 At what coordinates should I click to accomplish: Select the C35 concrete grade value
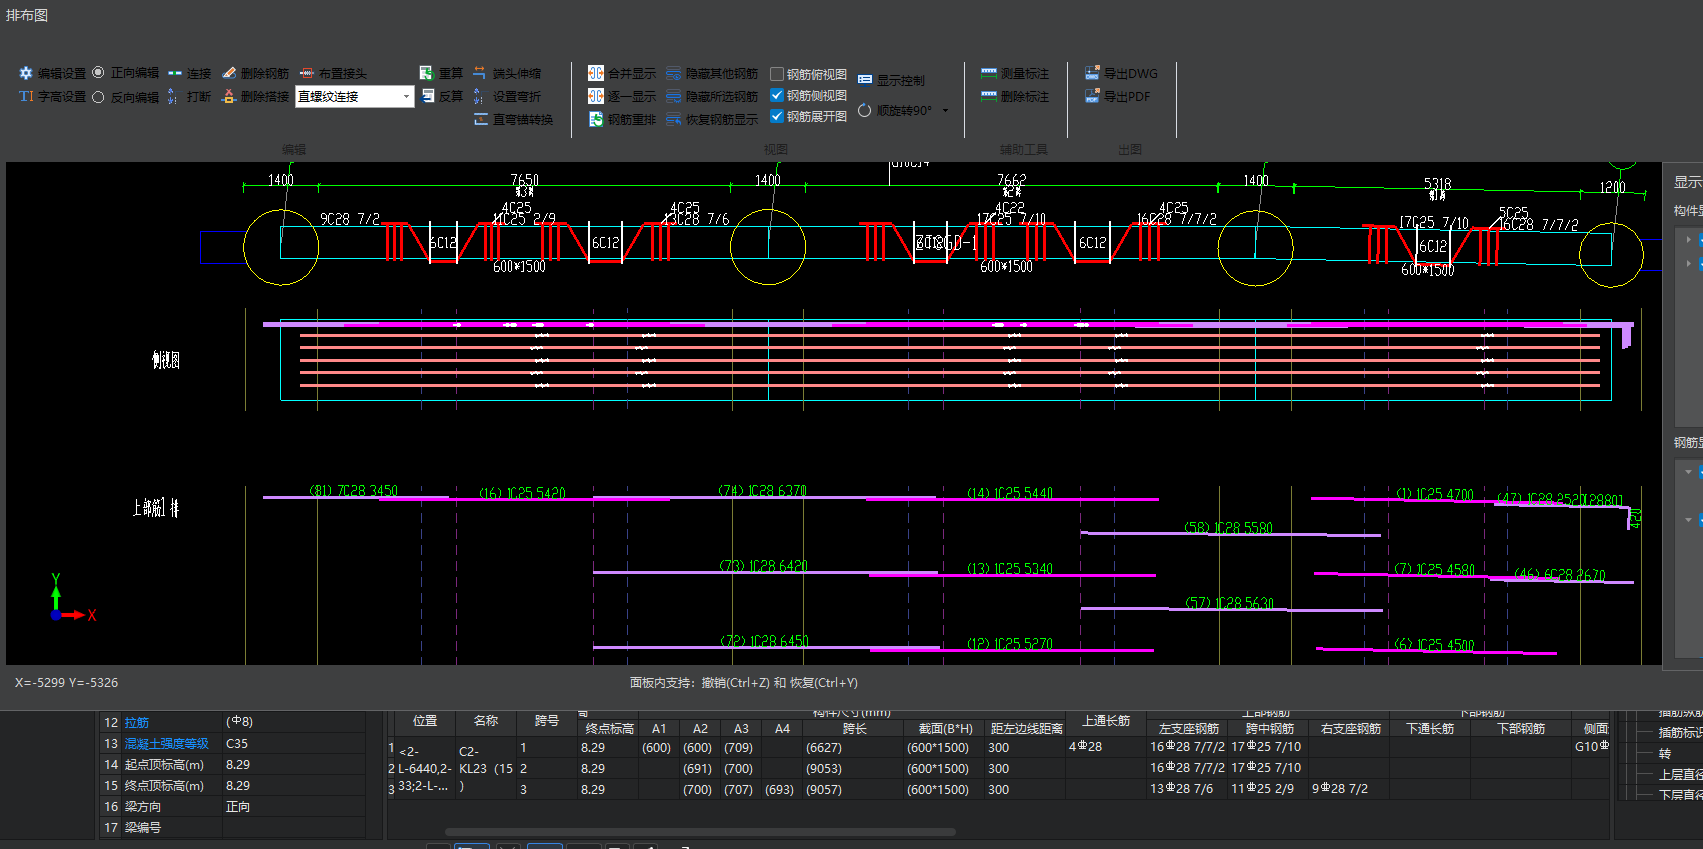(x=237, y=744)
